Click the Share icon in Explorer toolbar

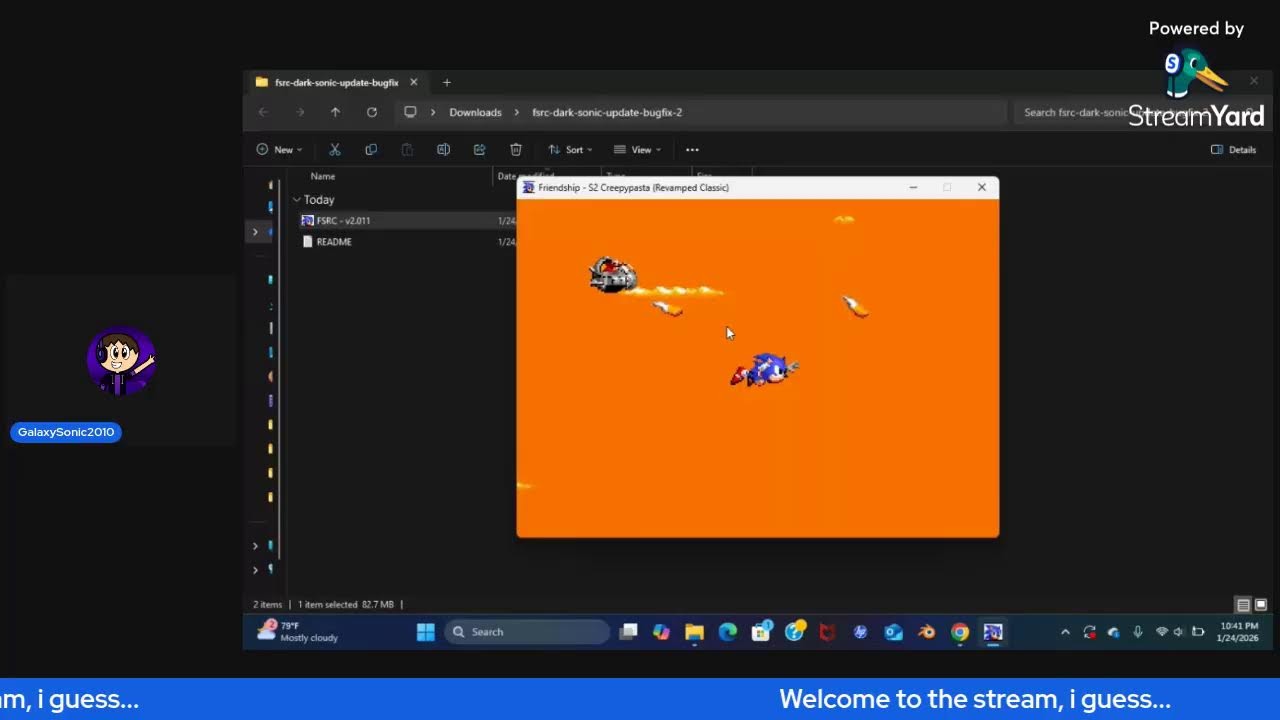pyautogui.click(x=479, y=150)
